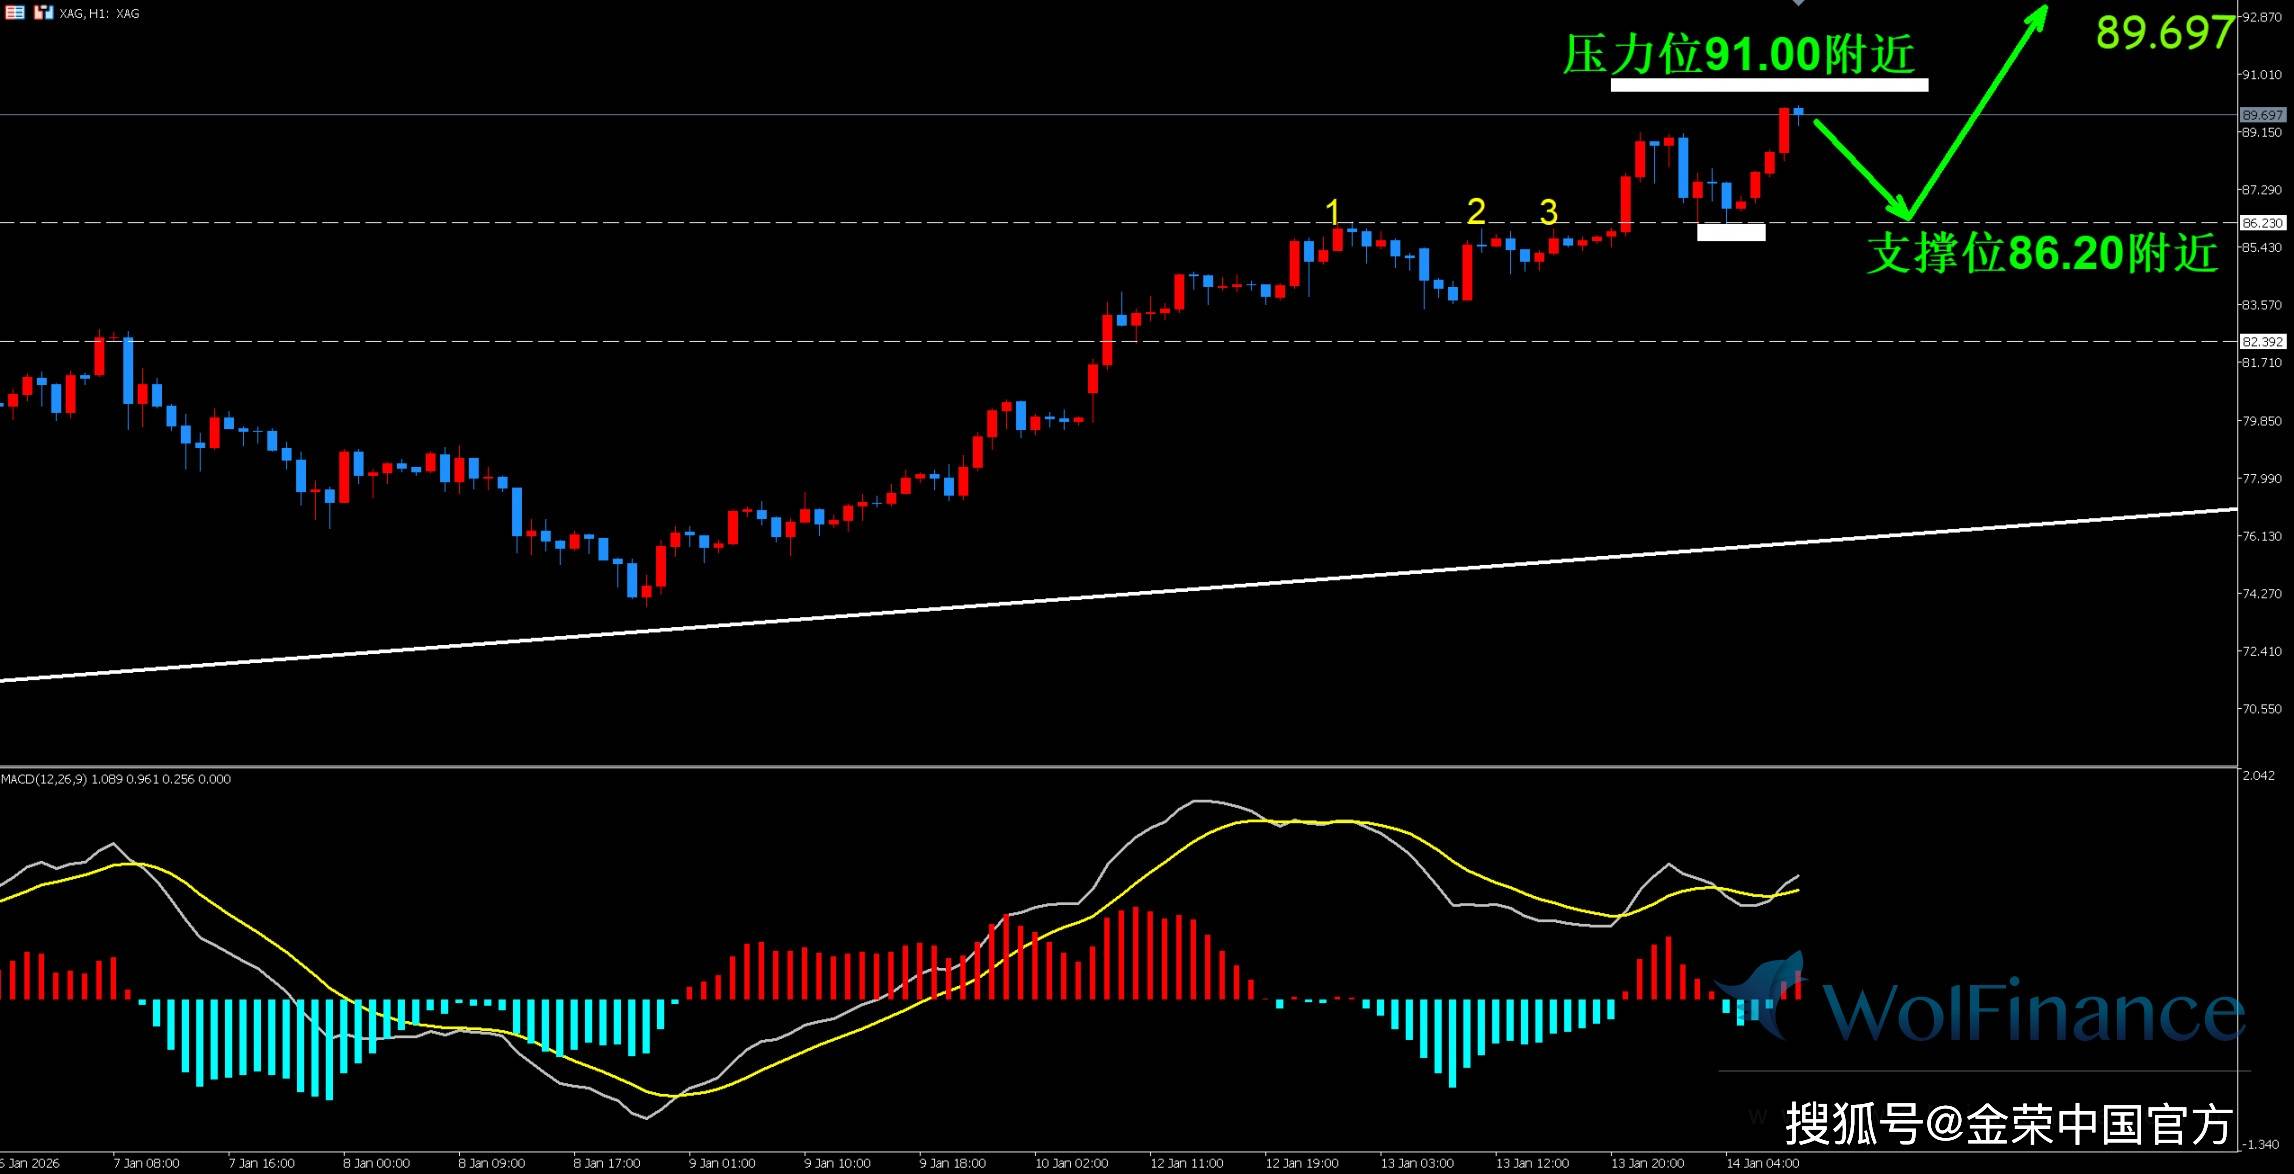Click the green upward arrow tip
This screenshot has width=2294, height=1174.
click(2040, 13)
